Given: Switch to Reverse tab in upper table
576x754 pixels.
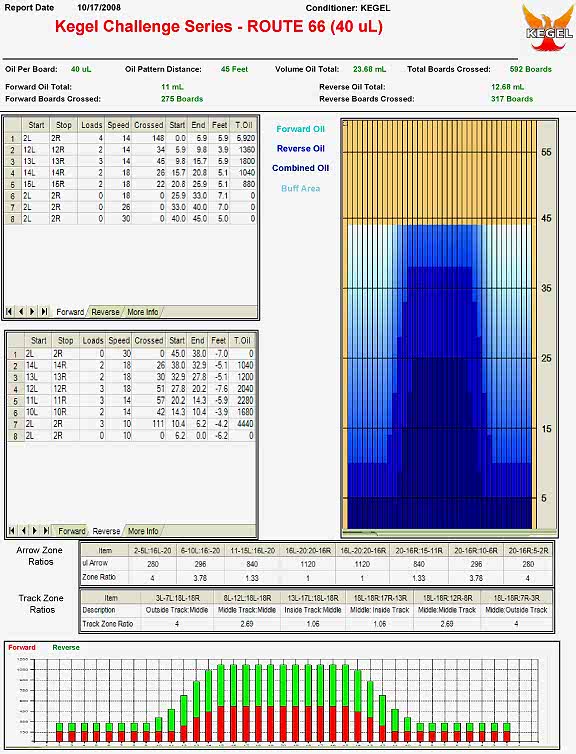Looking at the screenshot, I should click(105, 312).
